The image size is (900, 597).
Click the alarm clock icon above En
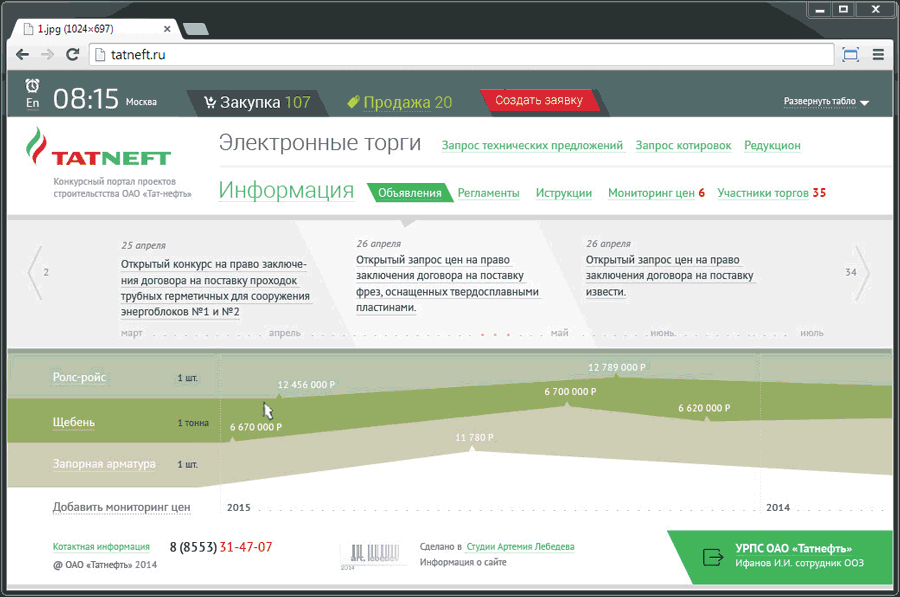(33, 86)
